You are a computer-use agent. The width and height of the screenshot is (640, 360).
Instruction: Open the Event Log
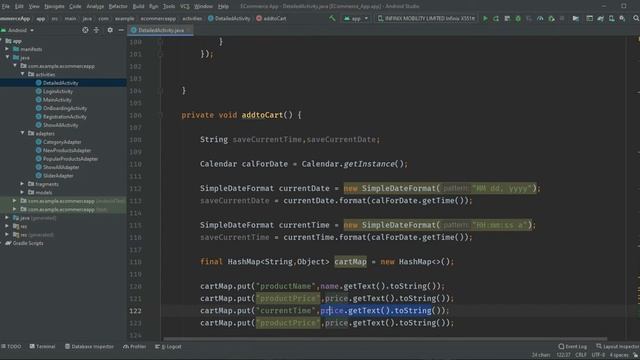click(x=573, y=347)
